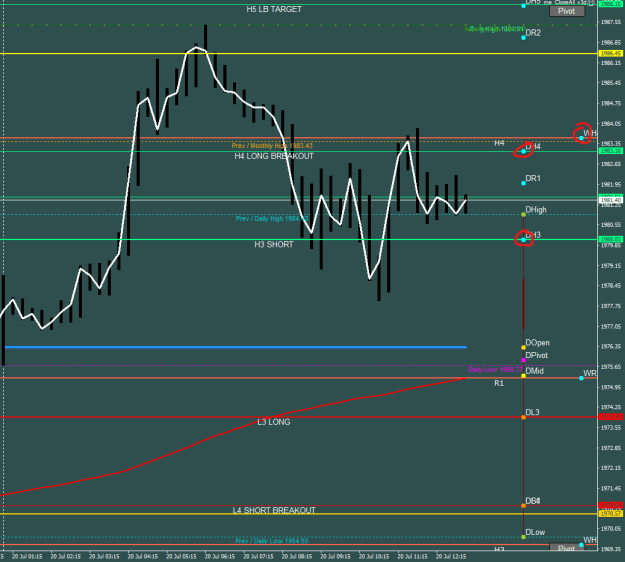Click the DPivot text label
The width and height of the screenshot is (625, 562).
[x=537, y=356]
